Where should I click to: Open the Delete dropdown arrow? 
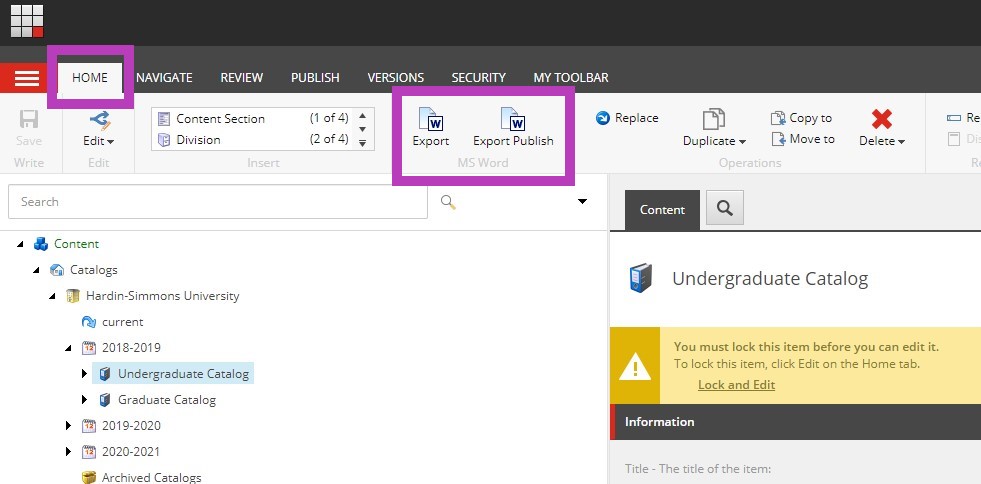[x=902, y=142]
